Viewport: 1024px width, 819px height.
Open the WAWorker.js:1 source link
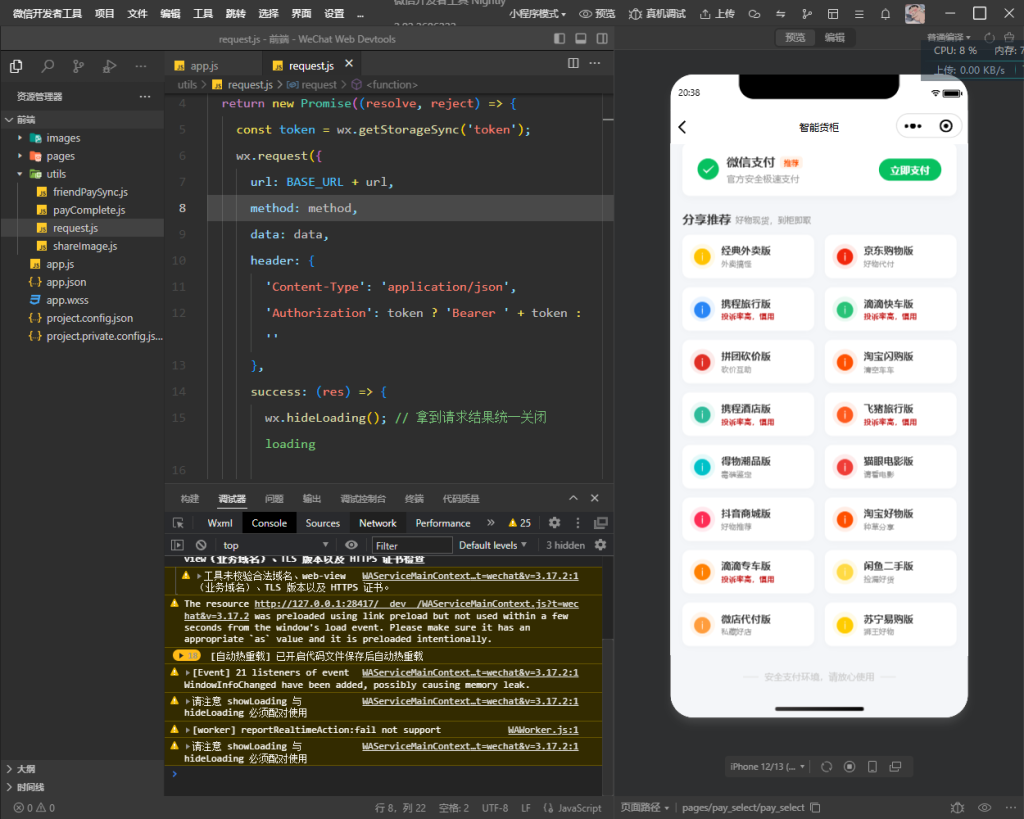coord(543,730)
